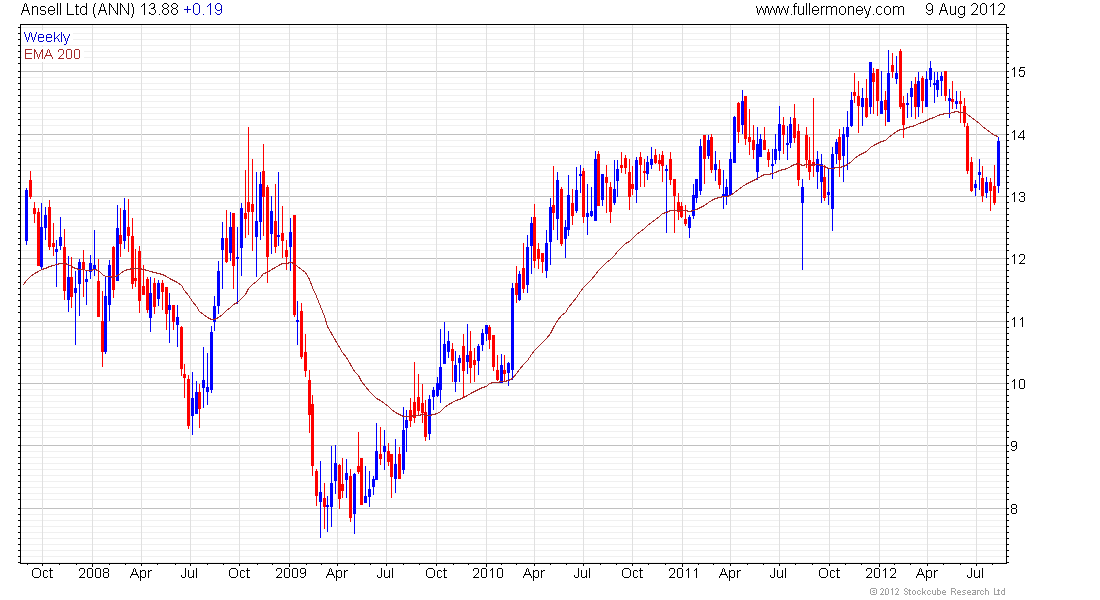Click the '2008' year label on time axis

coord(94,573)
